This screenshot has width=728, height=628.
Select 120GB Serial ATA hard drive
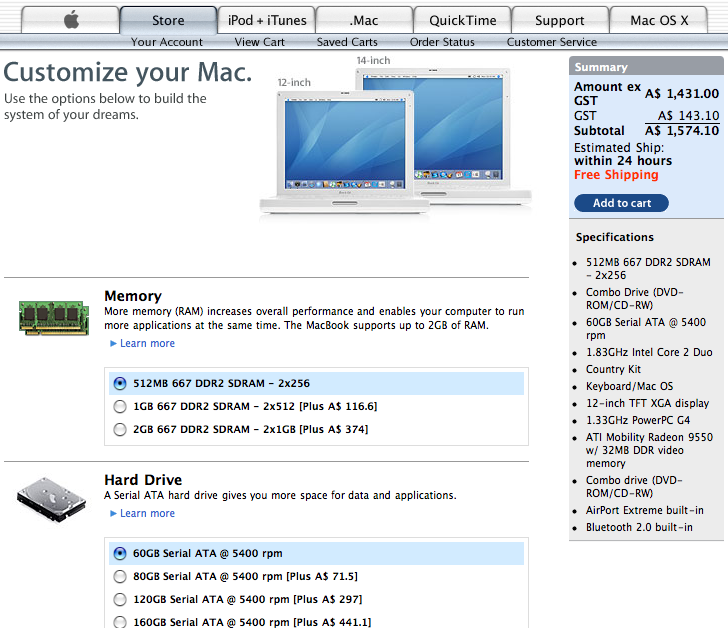tap(316, 599)
